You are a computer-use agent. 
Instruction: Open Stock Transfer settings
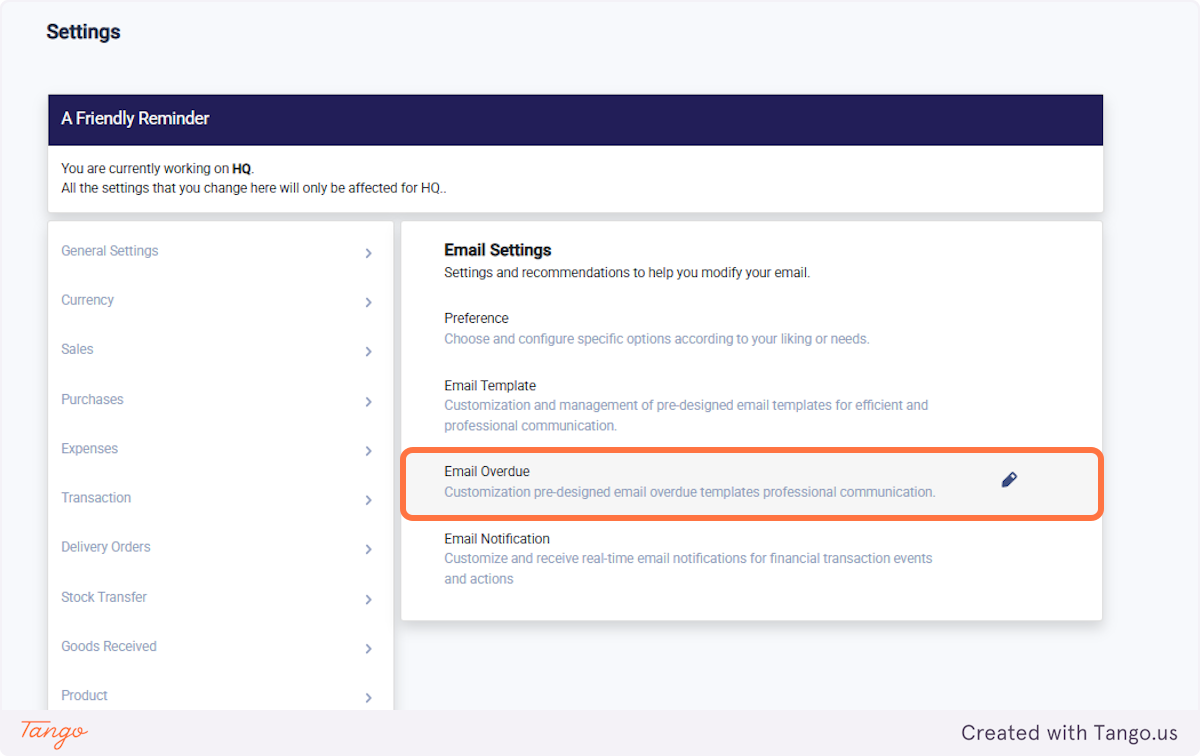pos(104,597)
